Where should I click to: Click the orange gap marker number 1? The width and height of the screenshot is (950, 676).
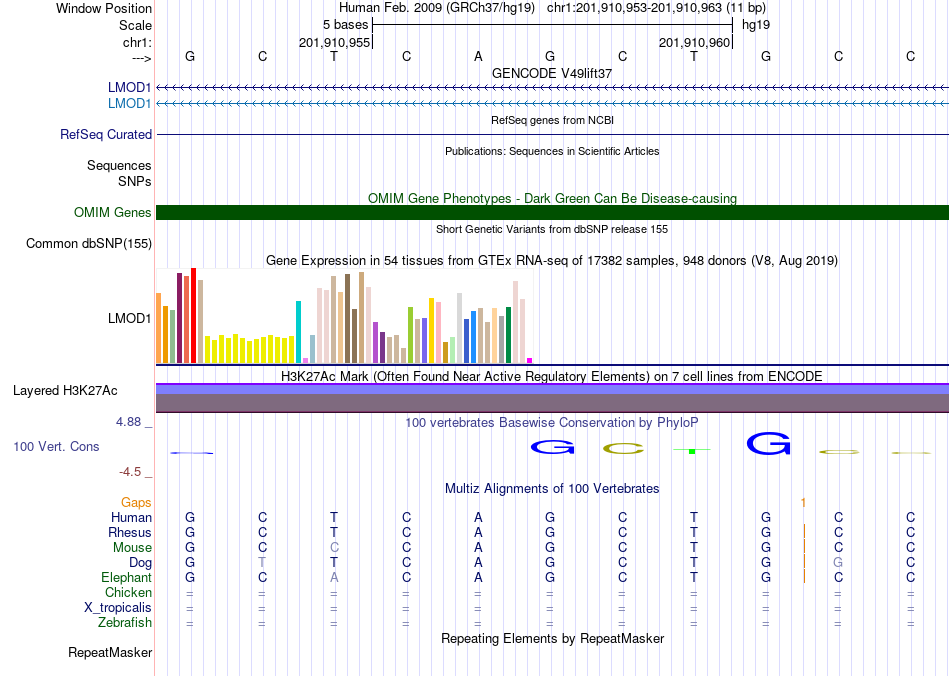(x=803, y=502)
